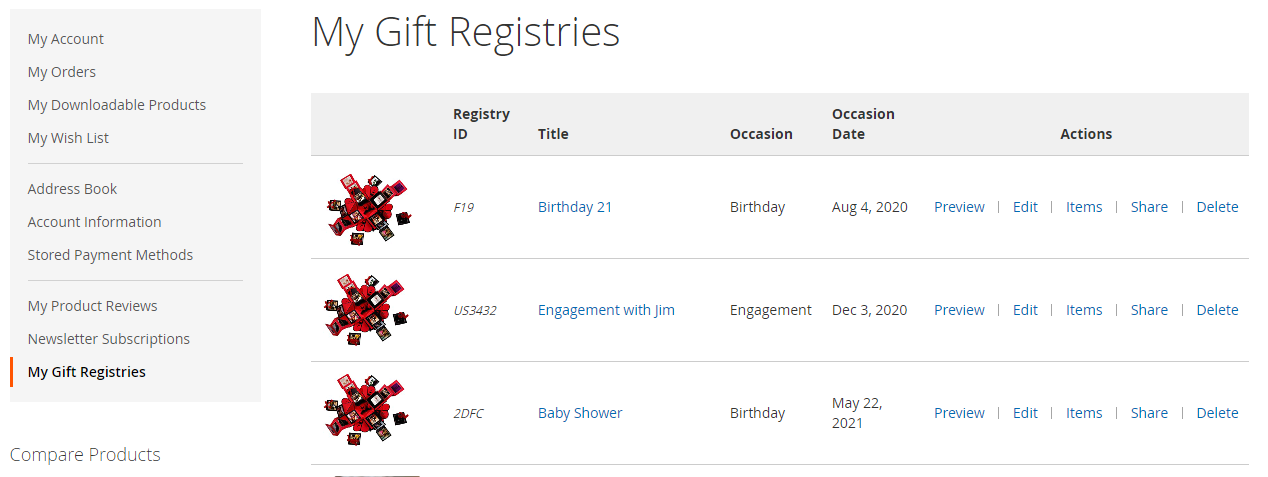
Task: Open the Engagement with Jim title link
Action: (x=606, y=310)
